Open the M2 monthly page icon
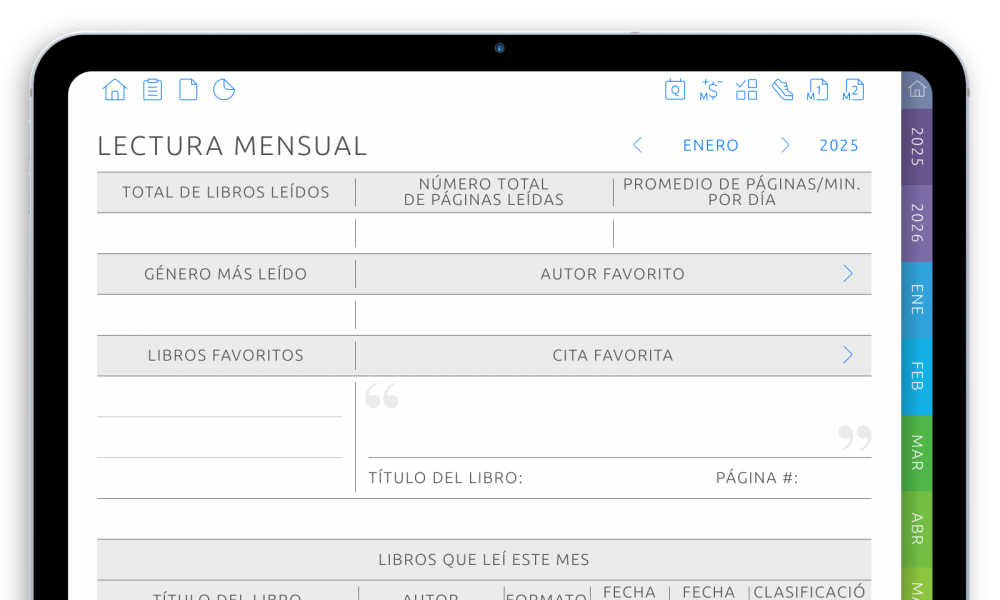This screenshot has width=1000, height=600. [x=853, y=90]
